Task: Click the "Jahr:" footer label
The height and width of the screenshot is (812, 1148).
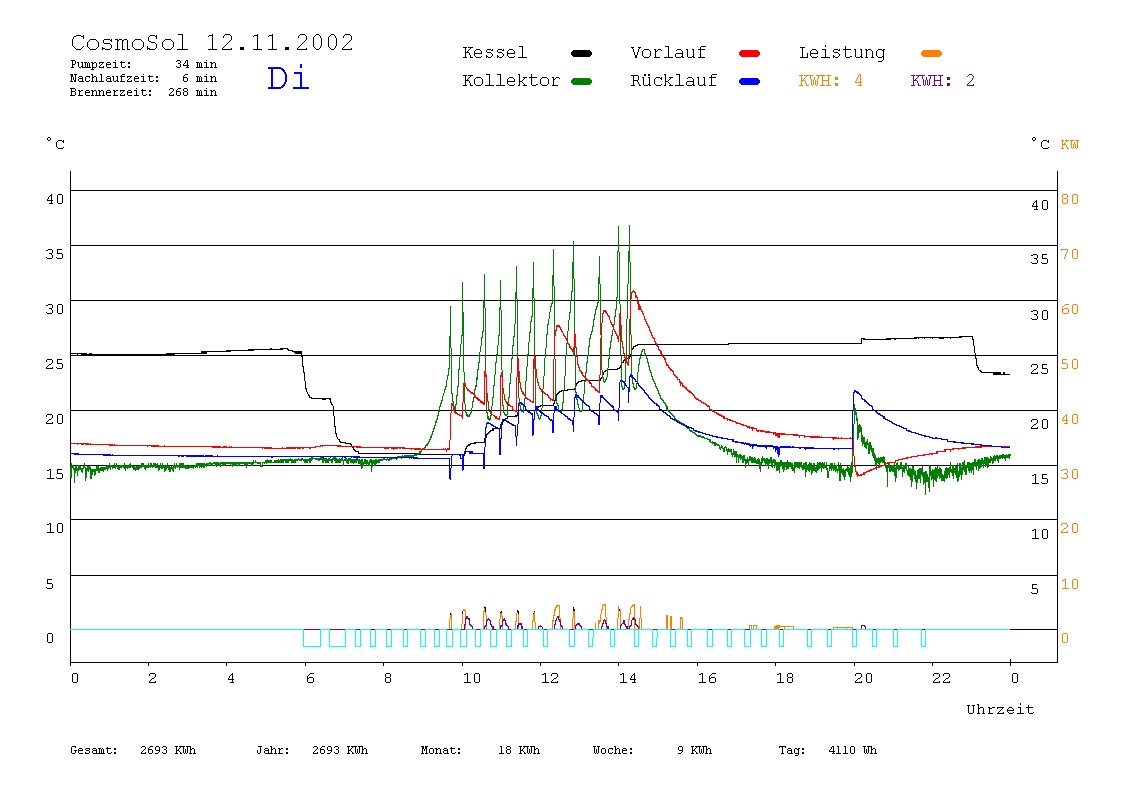Action: (273, 750)
